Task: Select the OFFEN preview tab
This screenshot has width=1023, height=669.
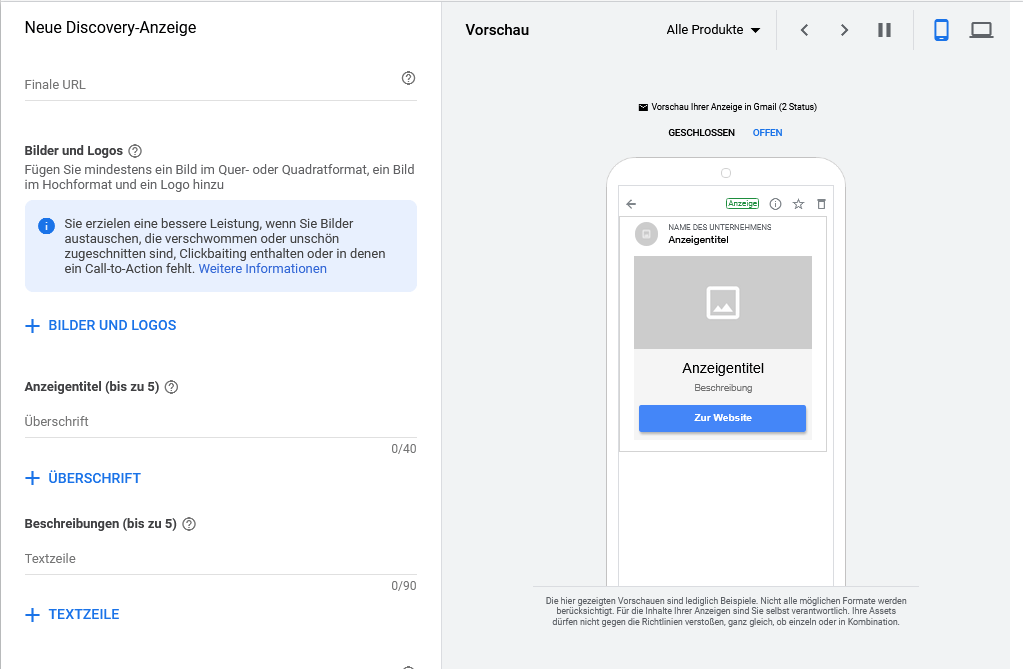Action: 767,133
